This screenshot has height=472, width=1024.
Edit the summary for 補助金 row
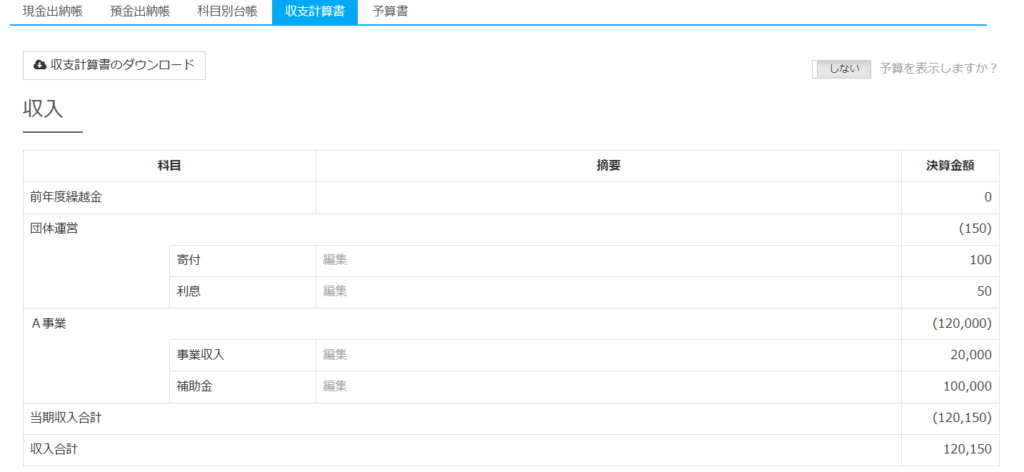tap(334, 386)
